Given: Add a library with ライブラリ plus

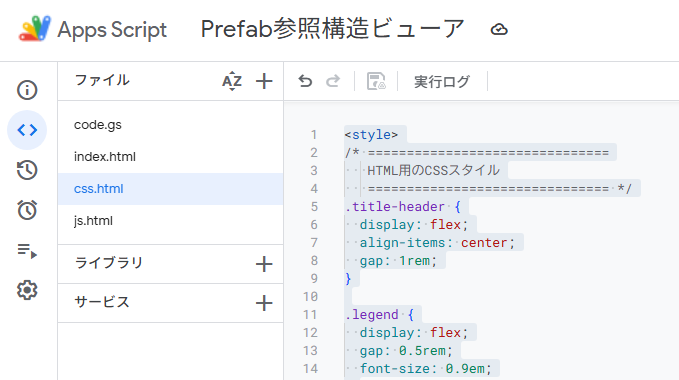Looking at the screenshot, I should 264,264.
